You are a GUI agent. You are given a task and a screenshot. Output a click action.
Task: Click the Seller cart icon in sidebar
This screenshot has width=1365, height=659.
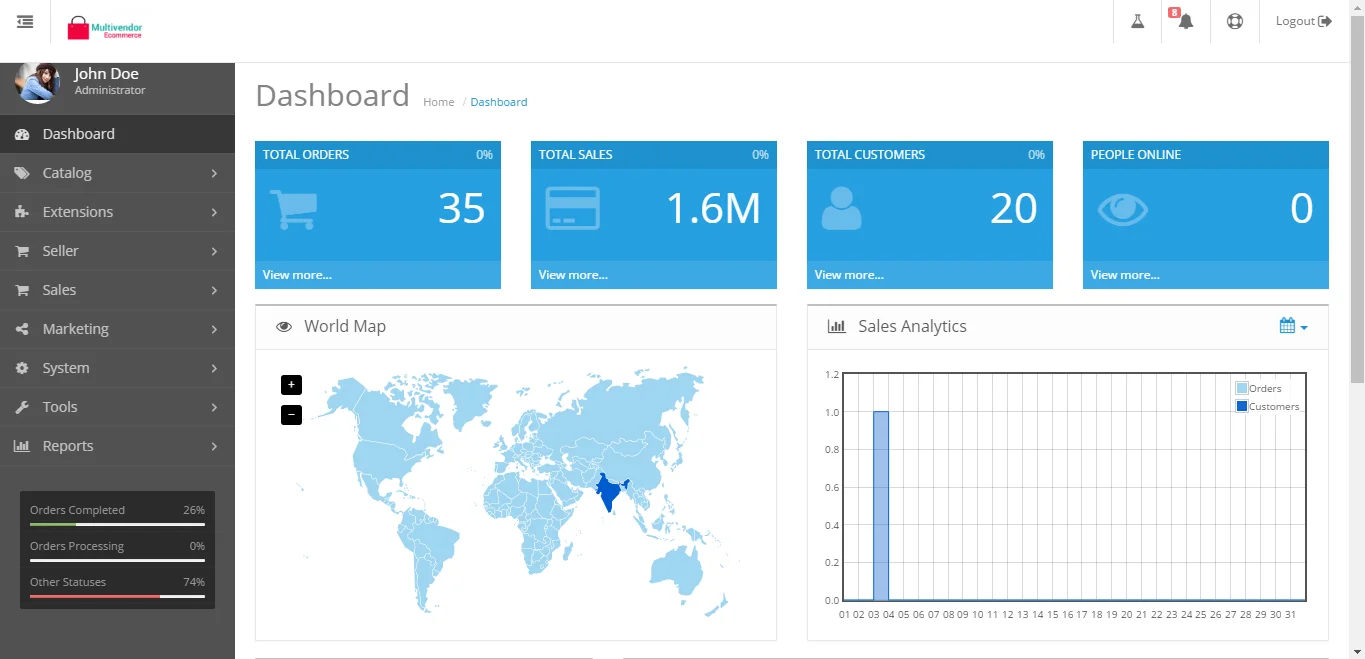click(22, 251)
